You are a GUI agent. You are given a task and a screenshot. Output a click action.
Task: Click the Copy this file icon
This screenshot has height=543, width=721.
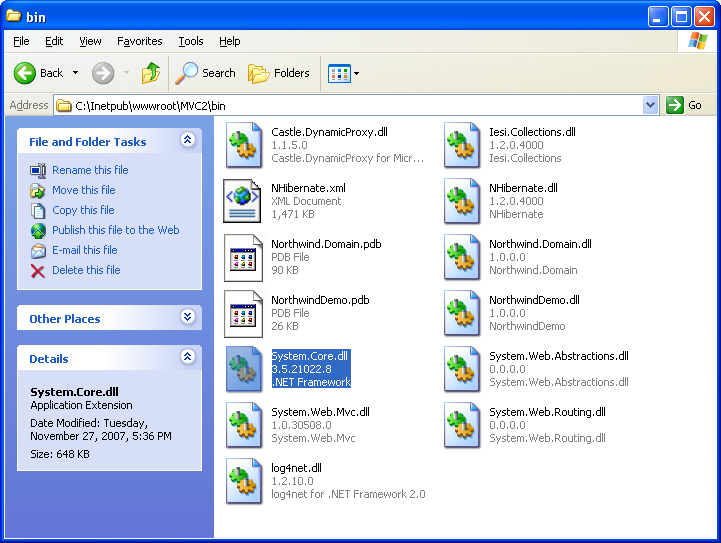point(38,211)
